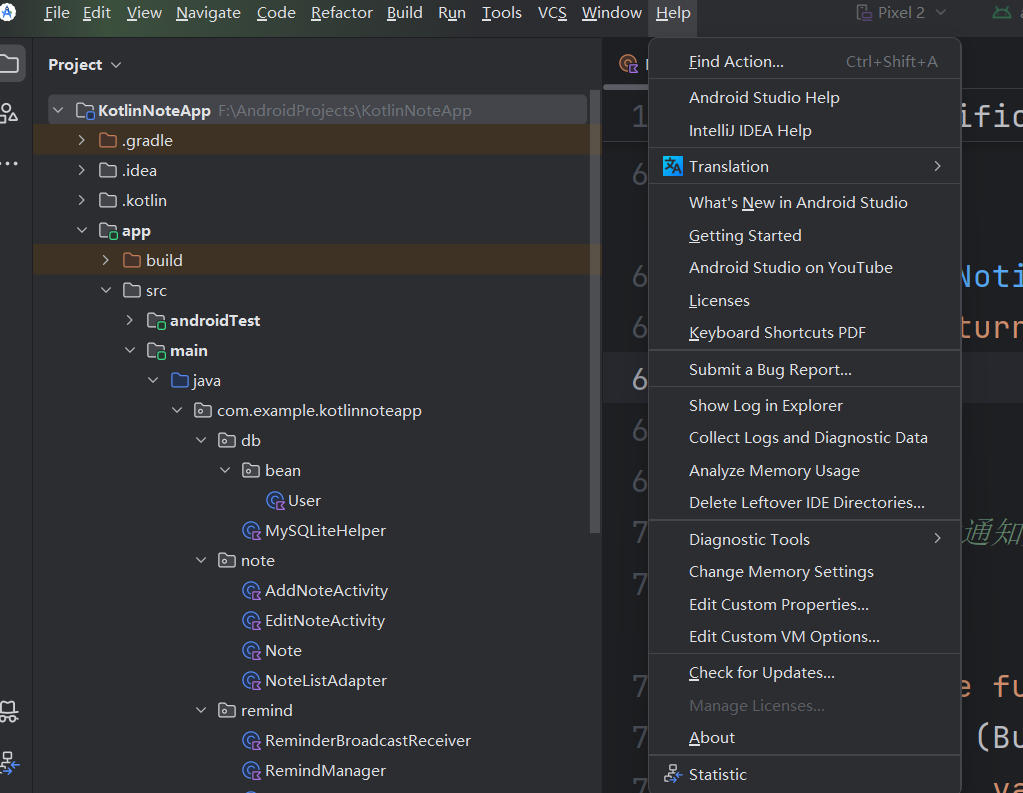The image size is (1023, 793).
Task: Click the AddNoteActivity file icon
Action: (251, 591)
